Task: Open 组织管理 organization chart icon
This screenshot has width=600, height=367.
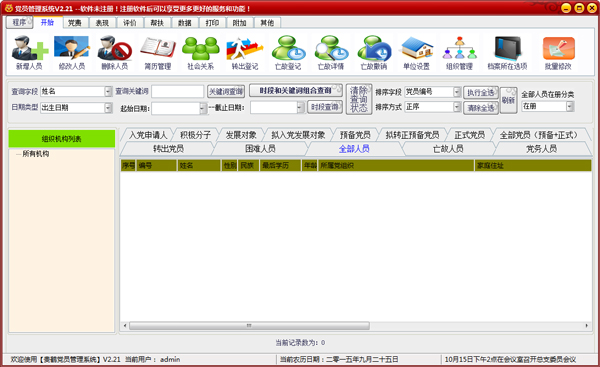Action: [459, 53]
